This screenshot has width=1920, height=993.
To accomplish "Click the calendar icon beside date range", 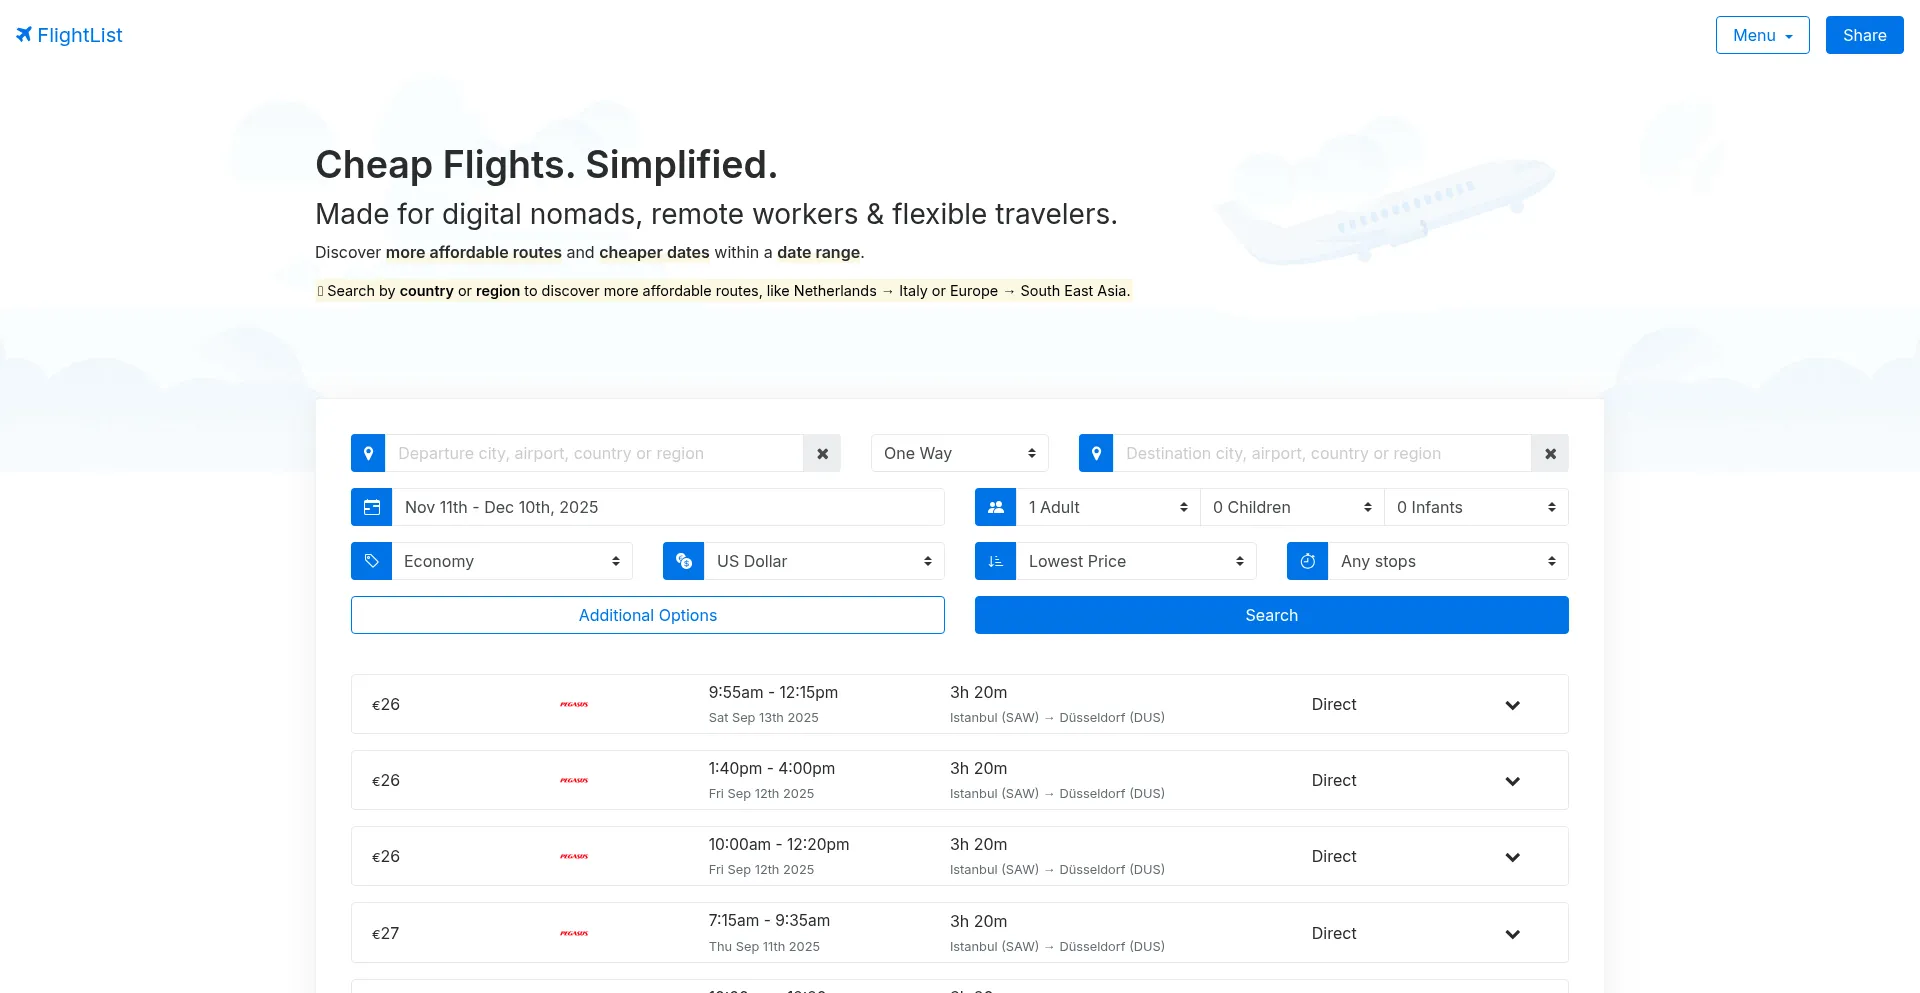I will point(371,507).
